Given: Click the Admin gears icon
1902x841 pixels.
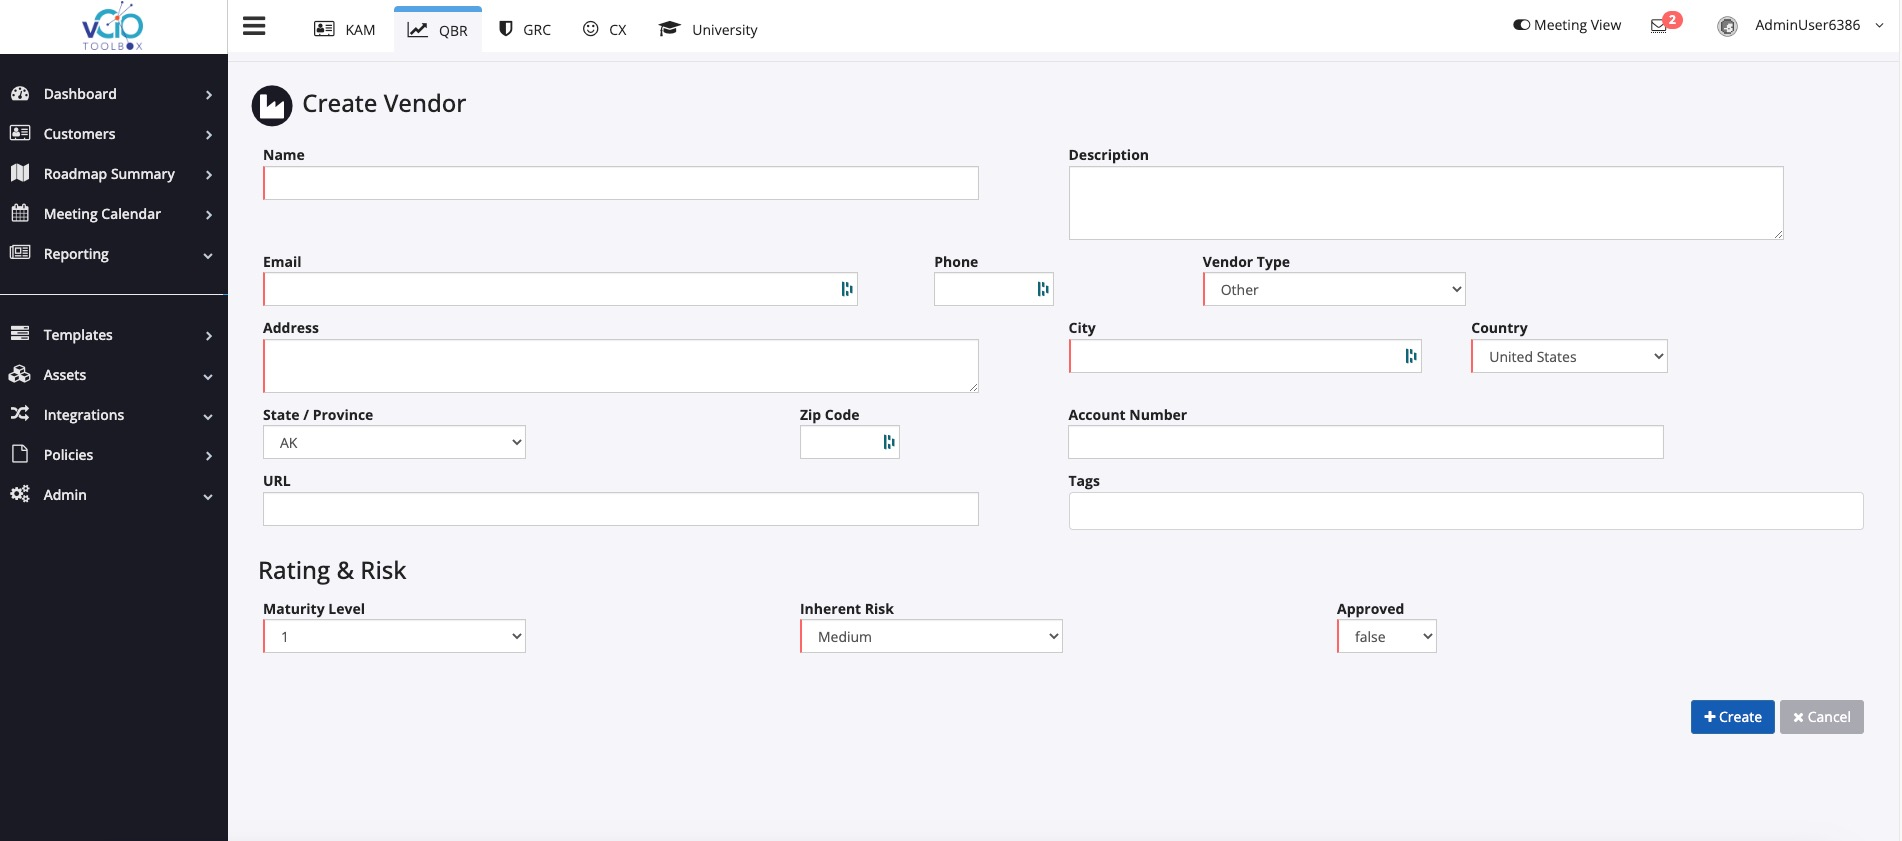Looking at the screenshot, I should 20,494.
